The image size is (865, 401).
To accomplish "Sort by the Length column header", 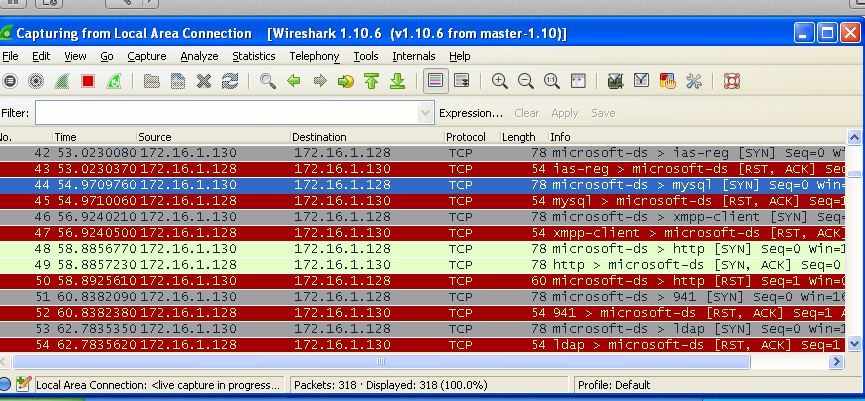I will pyautogui.click(x=524, y=137).
